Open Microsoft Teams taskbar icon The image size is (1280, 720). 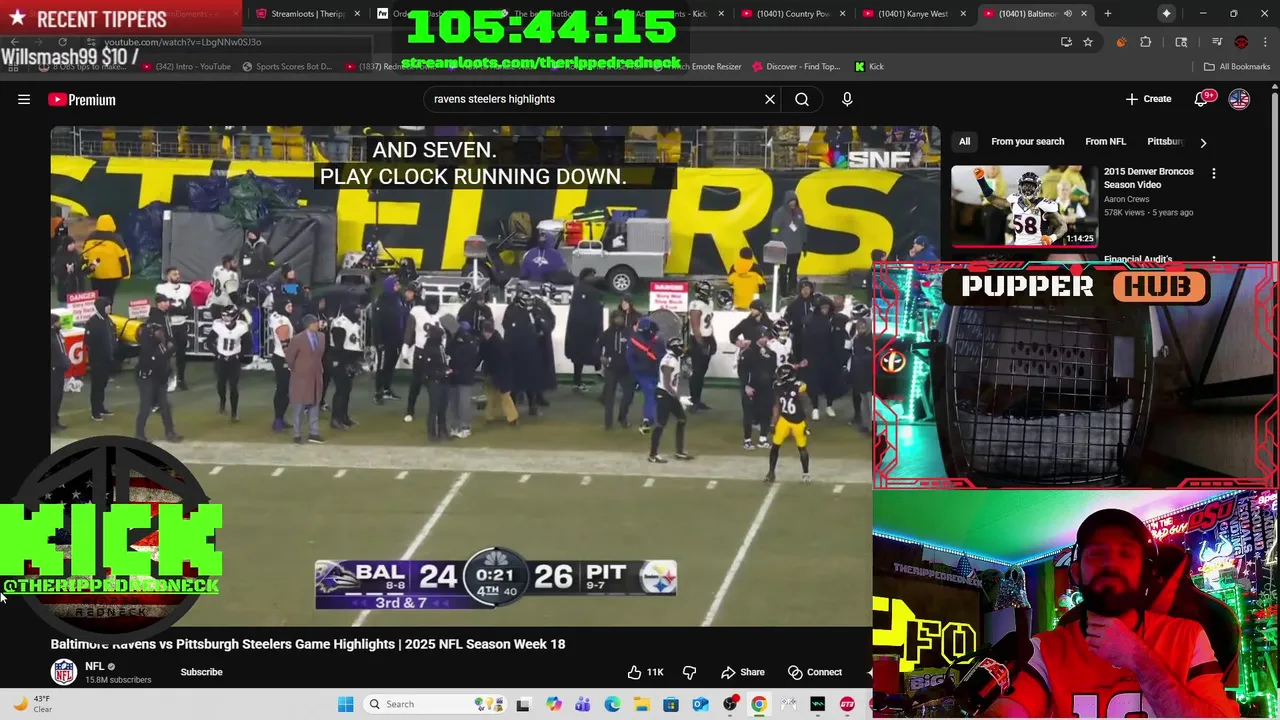point(582,704)
